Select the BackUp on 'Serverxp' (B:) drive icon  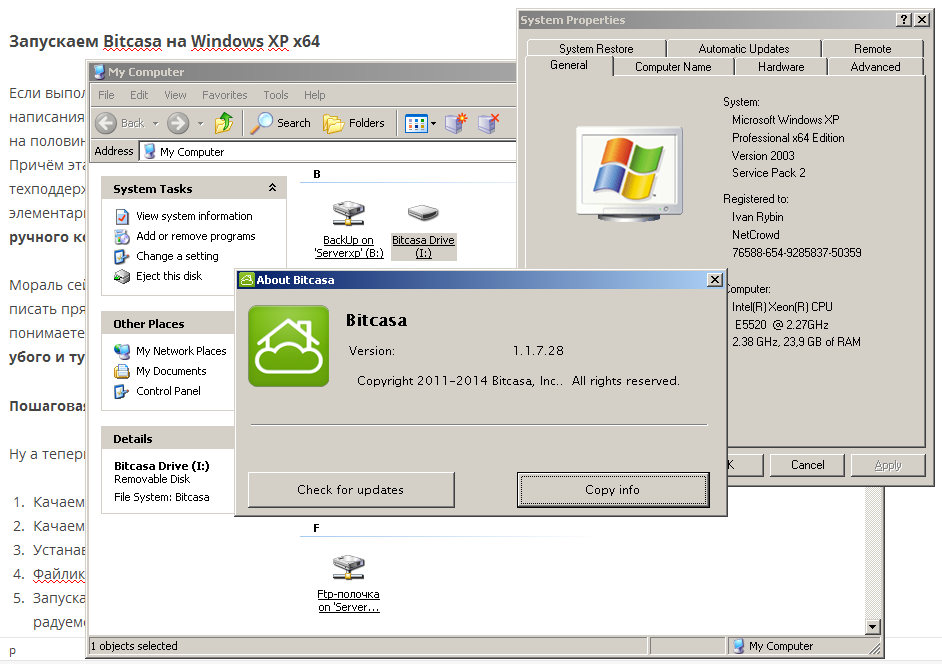(x=348, y=213)
